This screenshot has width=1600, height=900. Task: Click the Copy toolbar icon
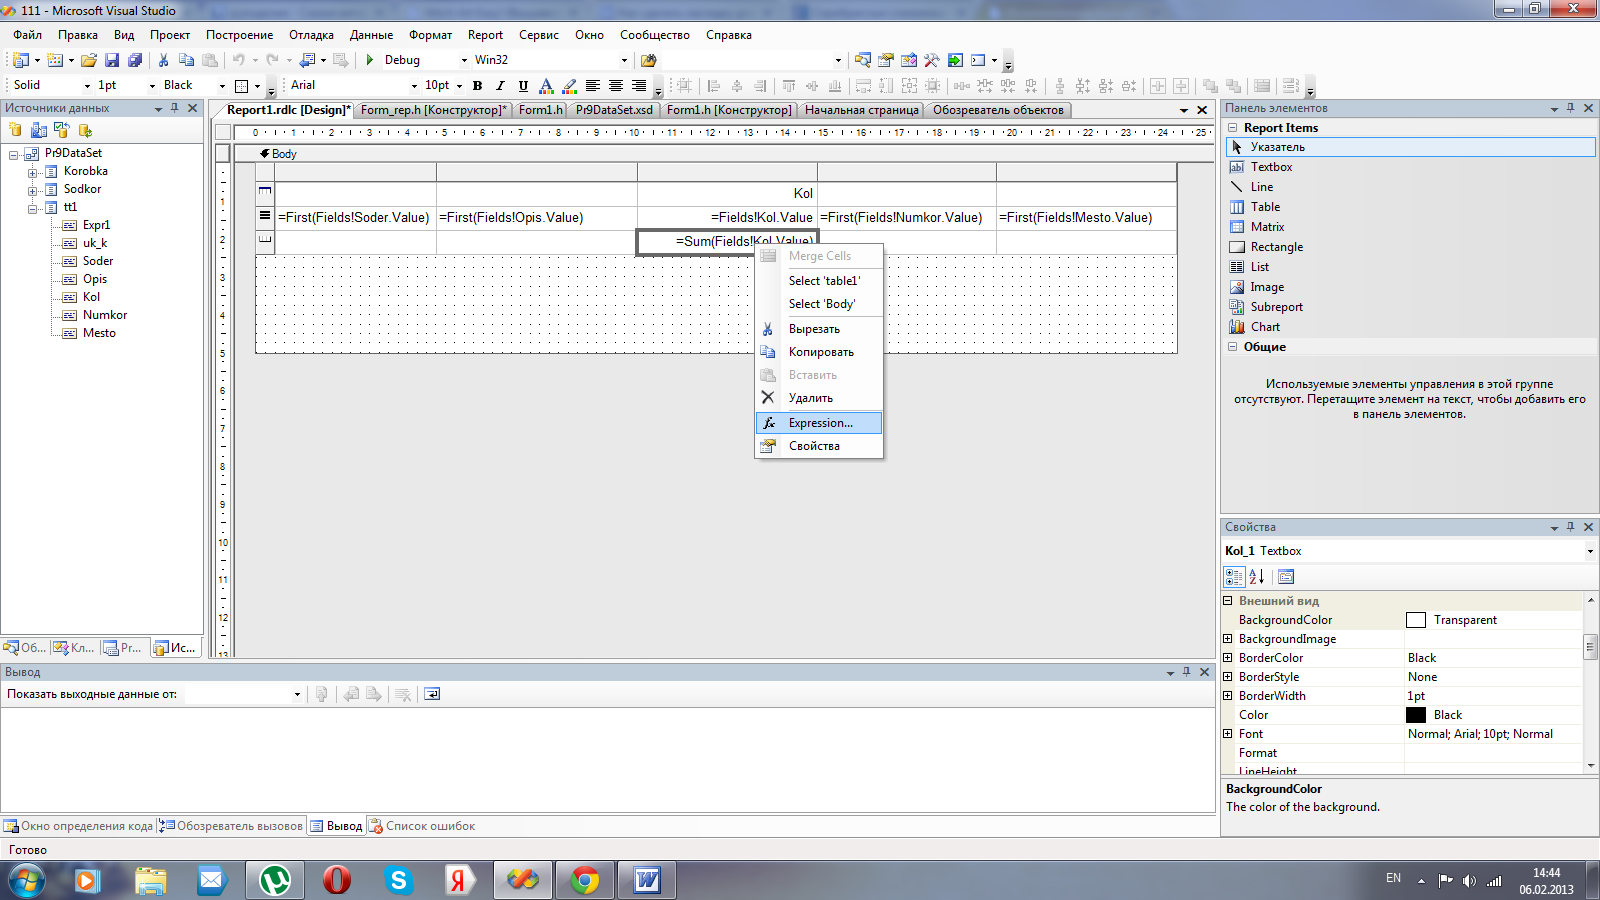[186, 60]
